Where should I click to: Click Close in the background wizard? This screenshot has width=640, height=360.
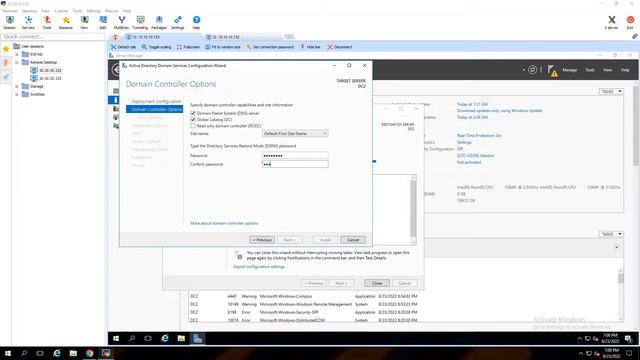(x=377, y=283)
